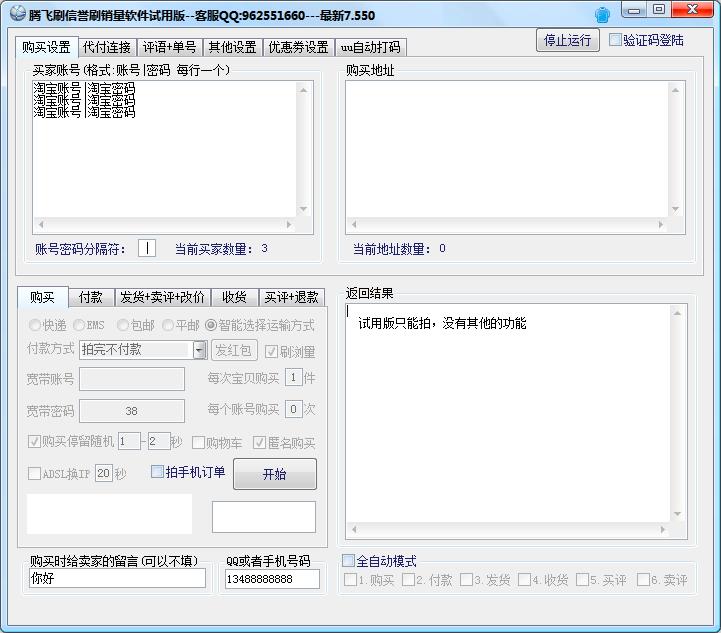
Task: Toggle the 刷浏量 checkbox
Action: [271, 352]
